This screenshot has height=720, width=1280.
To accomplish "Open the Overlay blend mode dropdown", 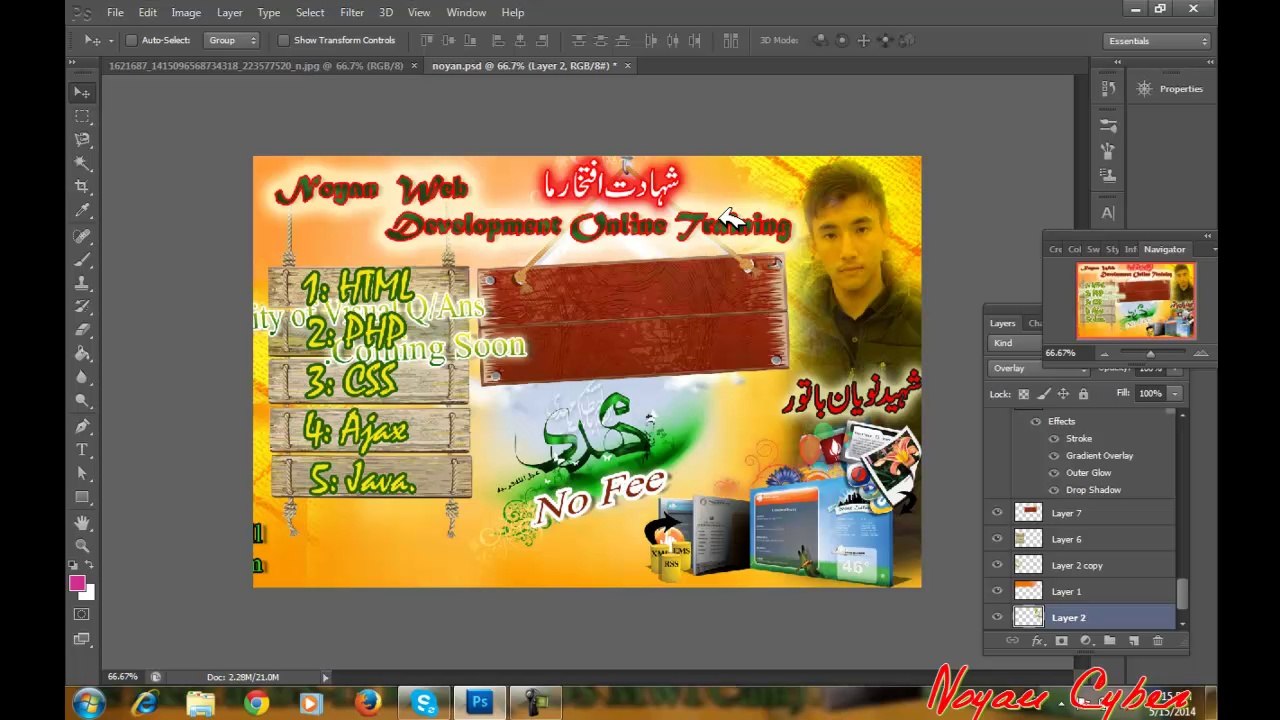I will click(1039, 368).
